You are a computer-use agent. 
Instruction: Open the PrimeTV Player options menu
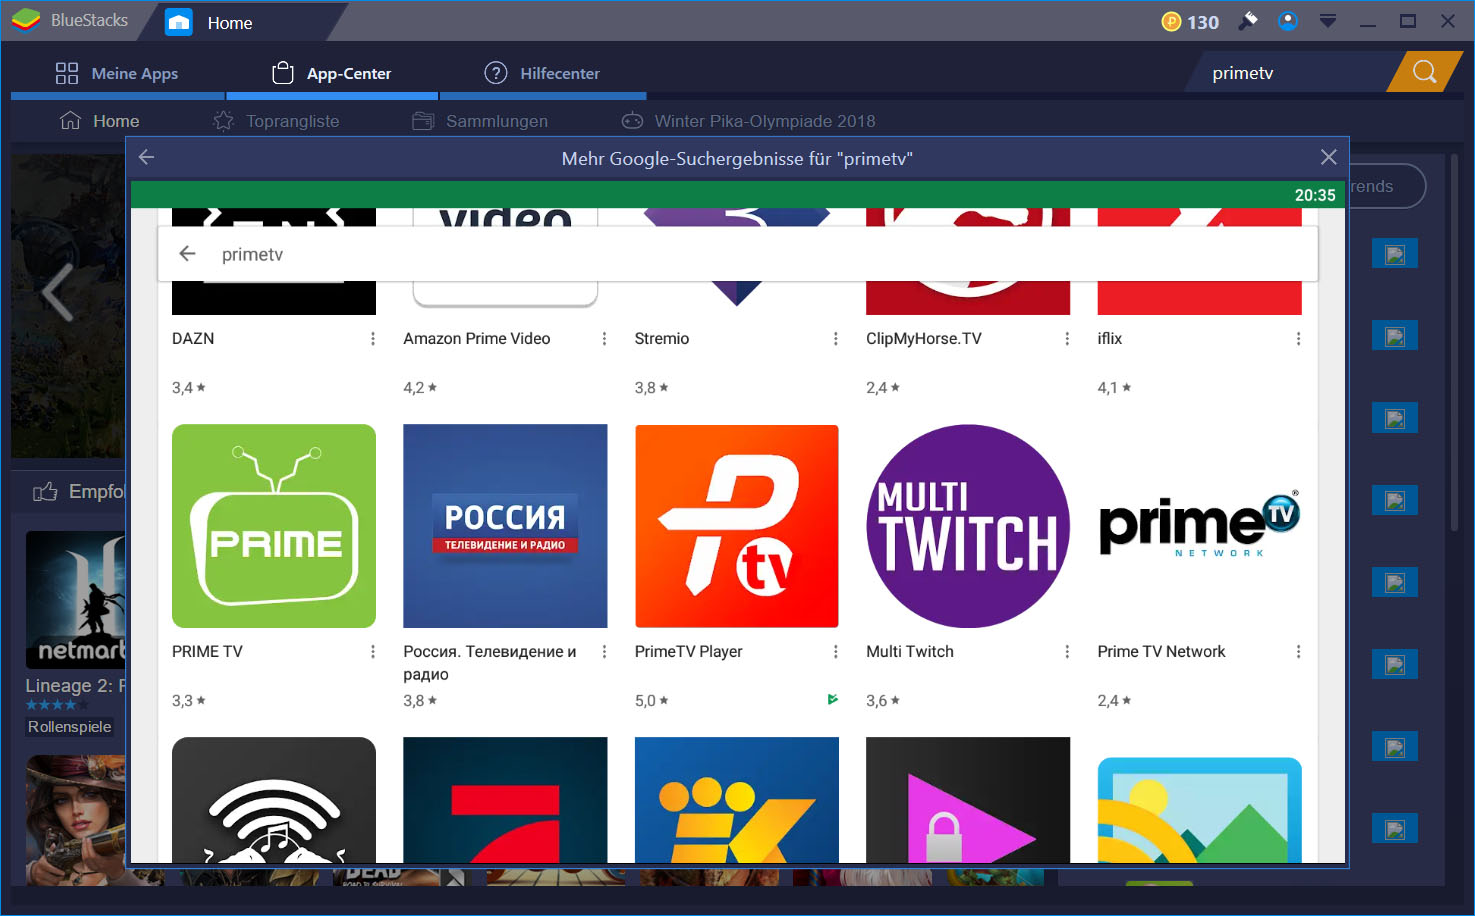pos(836,652)
